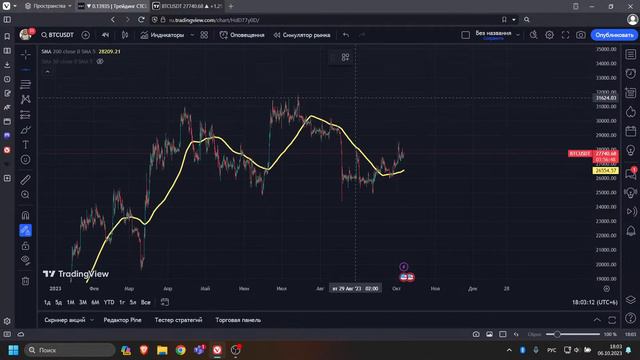Screen dimensions: 640x360
Task: Create an alert via Оповещения
Action: (x=242, y=35)
